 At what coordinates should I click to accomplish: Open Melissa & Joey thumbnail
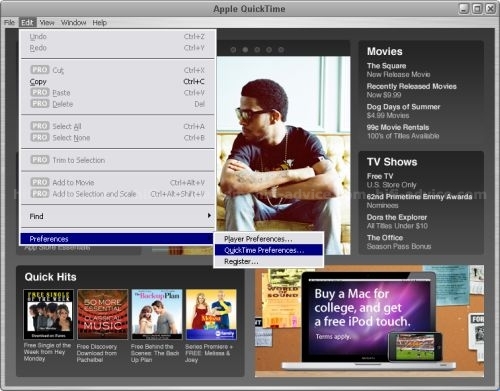click(211, 314)
